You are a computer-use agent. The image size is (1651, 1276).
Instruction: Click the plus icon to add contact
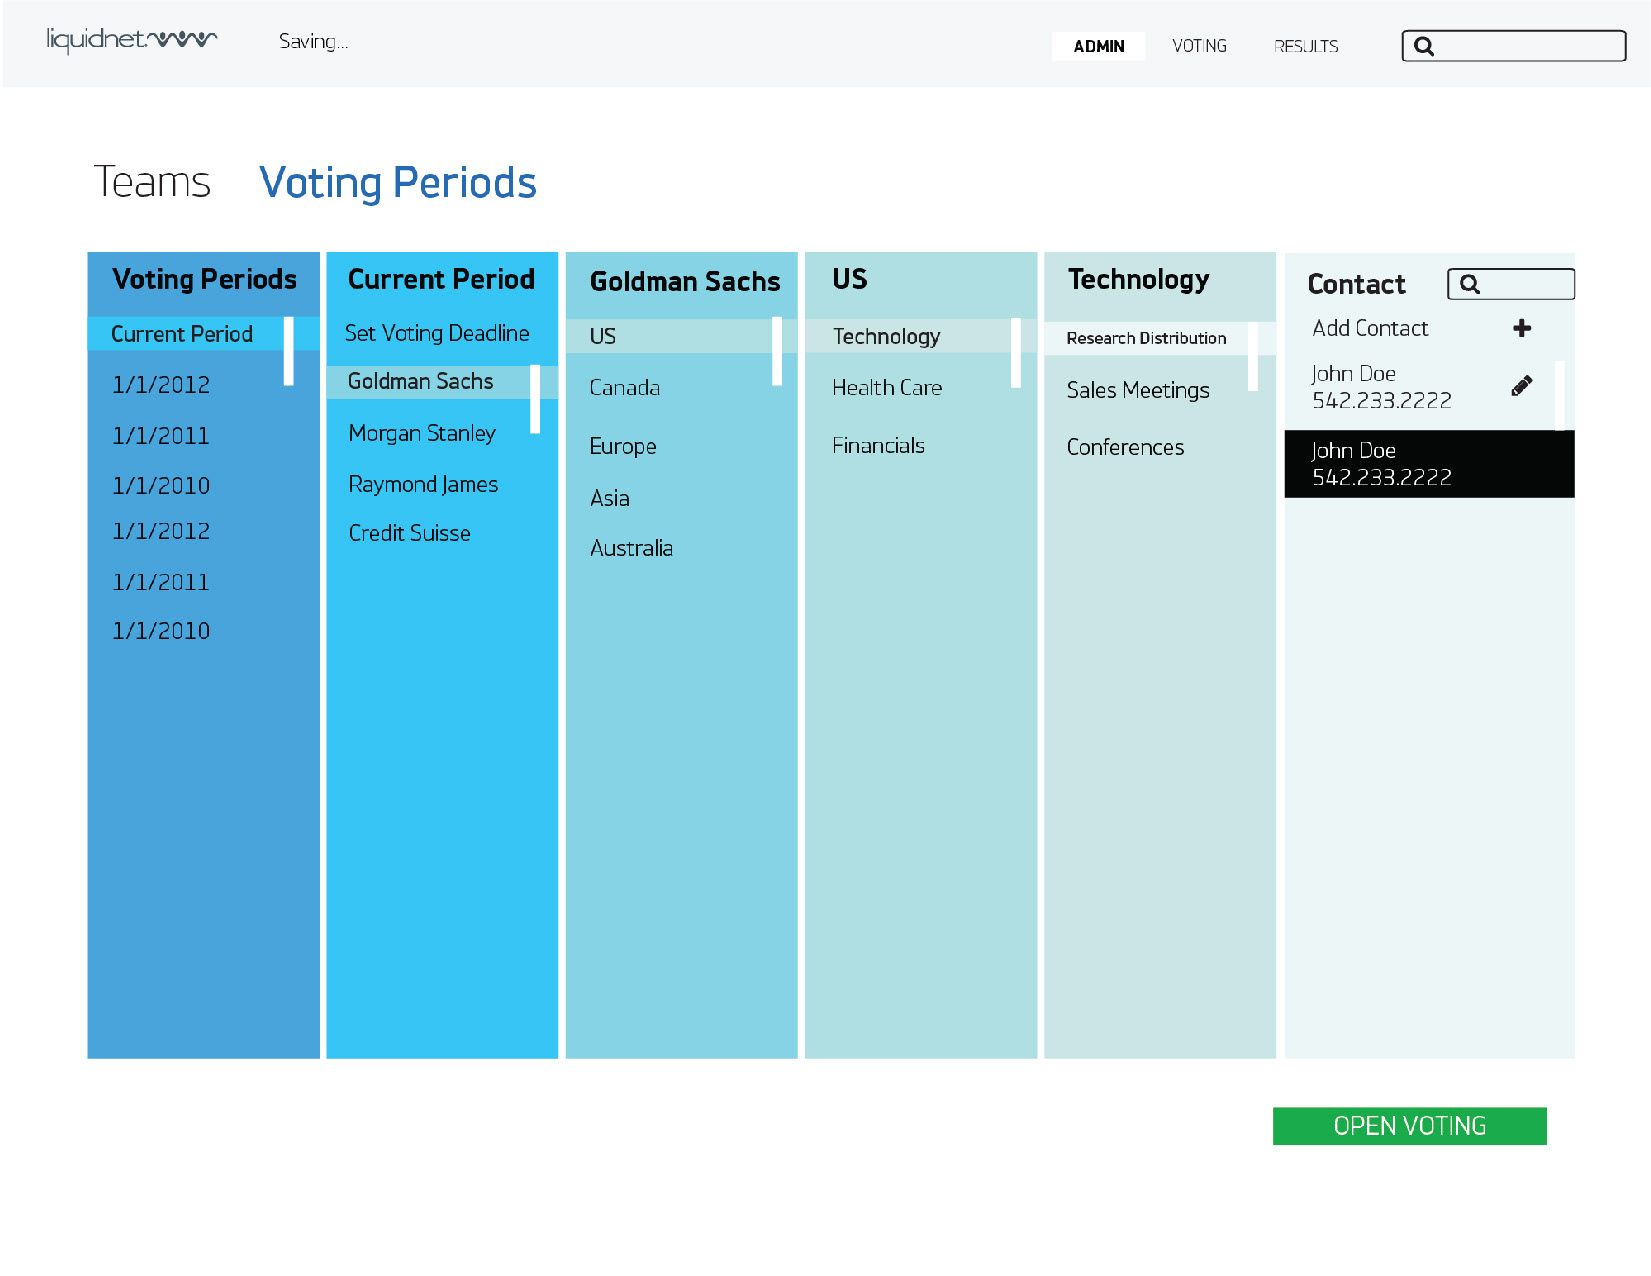coord(1522,328)
